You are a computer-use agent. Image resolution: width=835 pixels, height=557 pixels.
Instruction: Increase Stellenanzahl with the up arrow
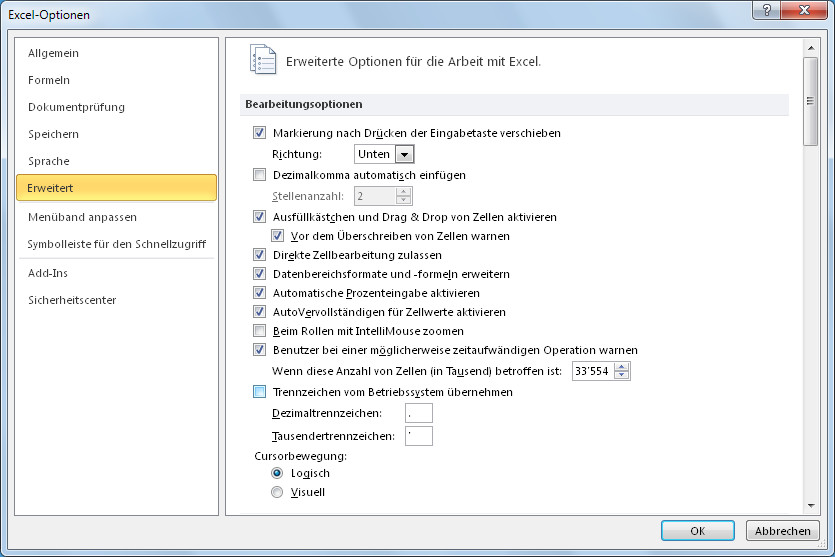point(404,192)
